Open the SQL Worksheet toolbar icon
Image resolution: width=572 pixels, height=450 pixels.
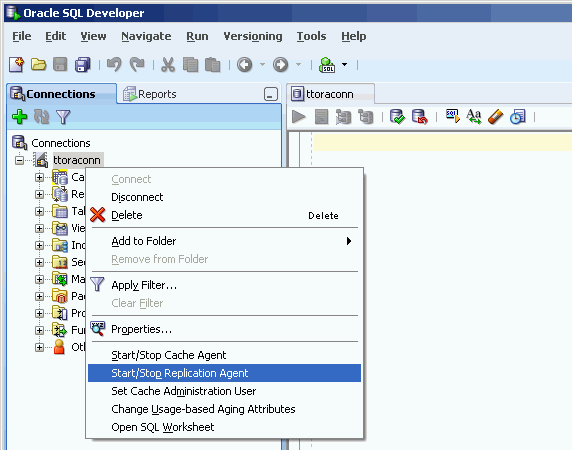(x=327, y=65)
